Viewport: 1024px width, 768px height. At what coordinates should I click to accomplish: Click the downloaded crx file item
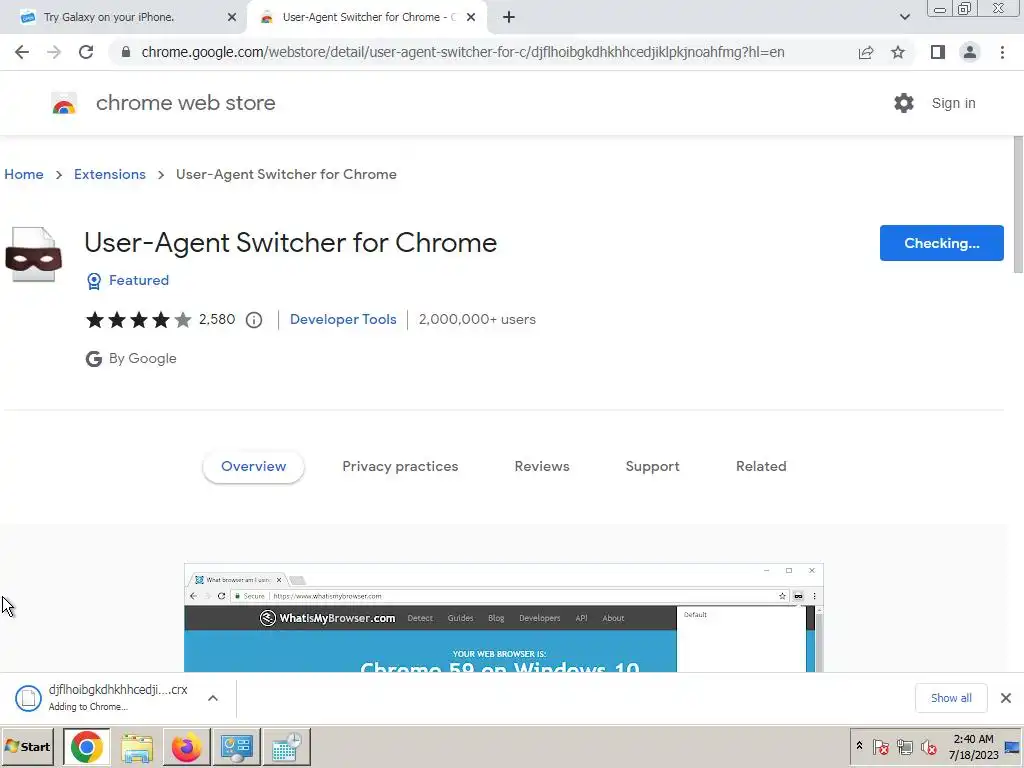pyautogui.click(x=104, y=697)
